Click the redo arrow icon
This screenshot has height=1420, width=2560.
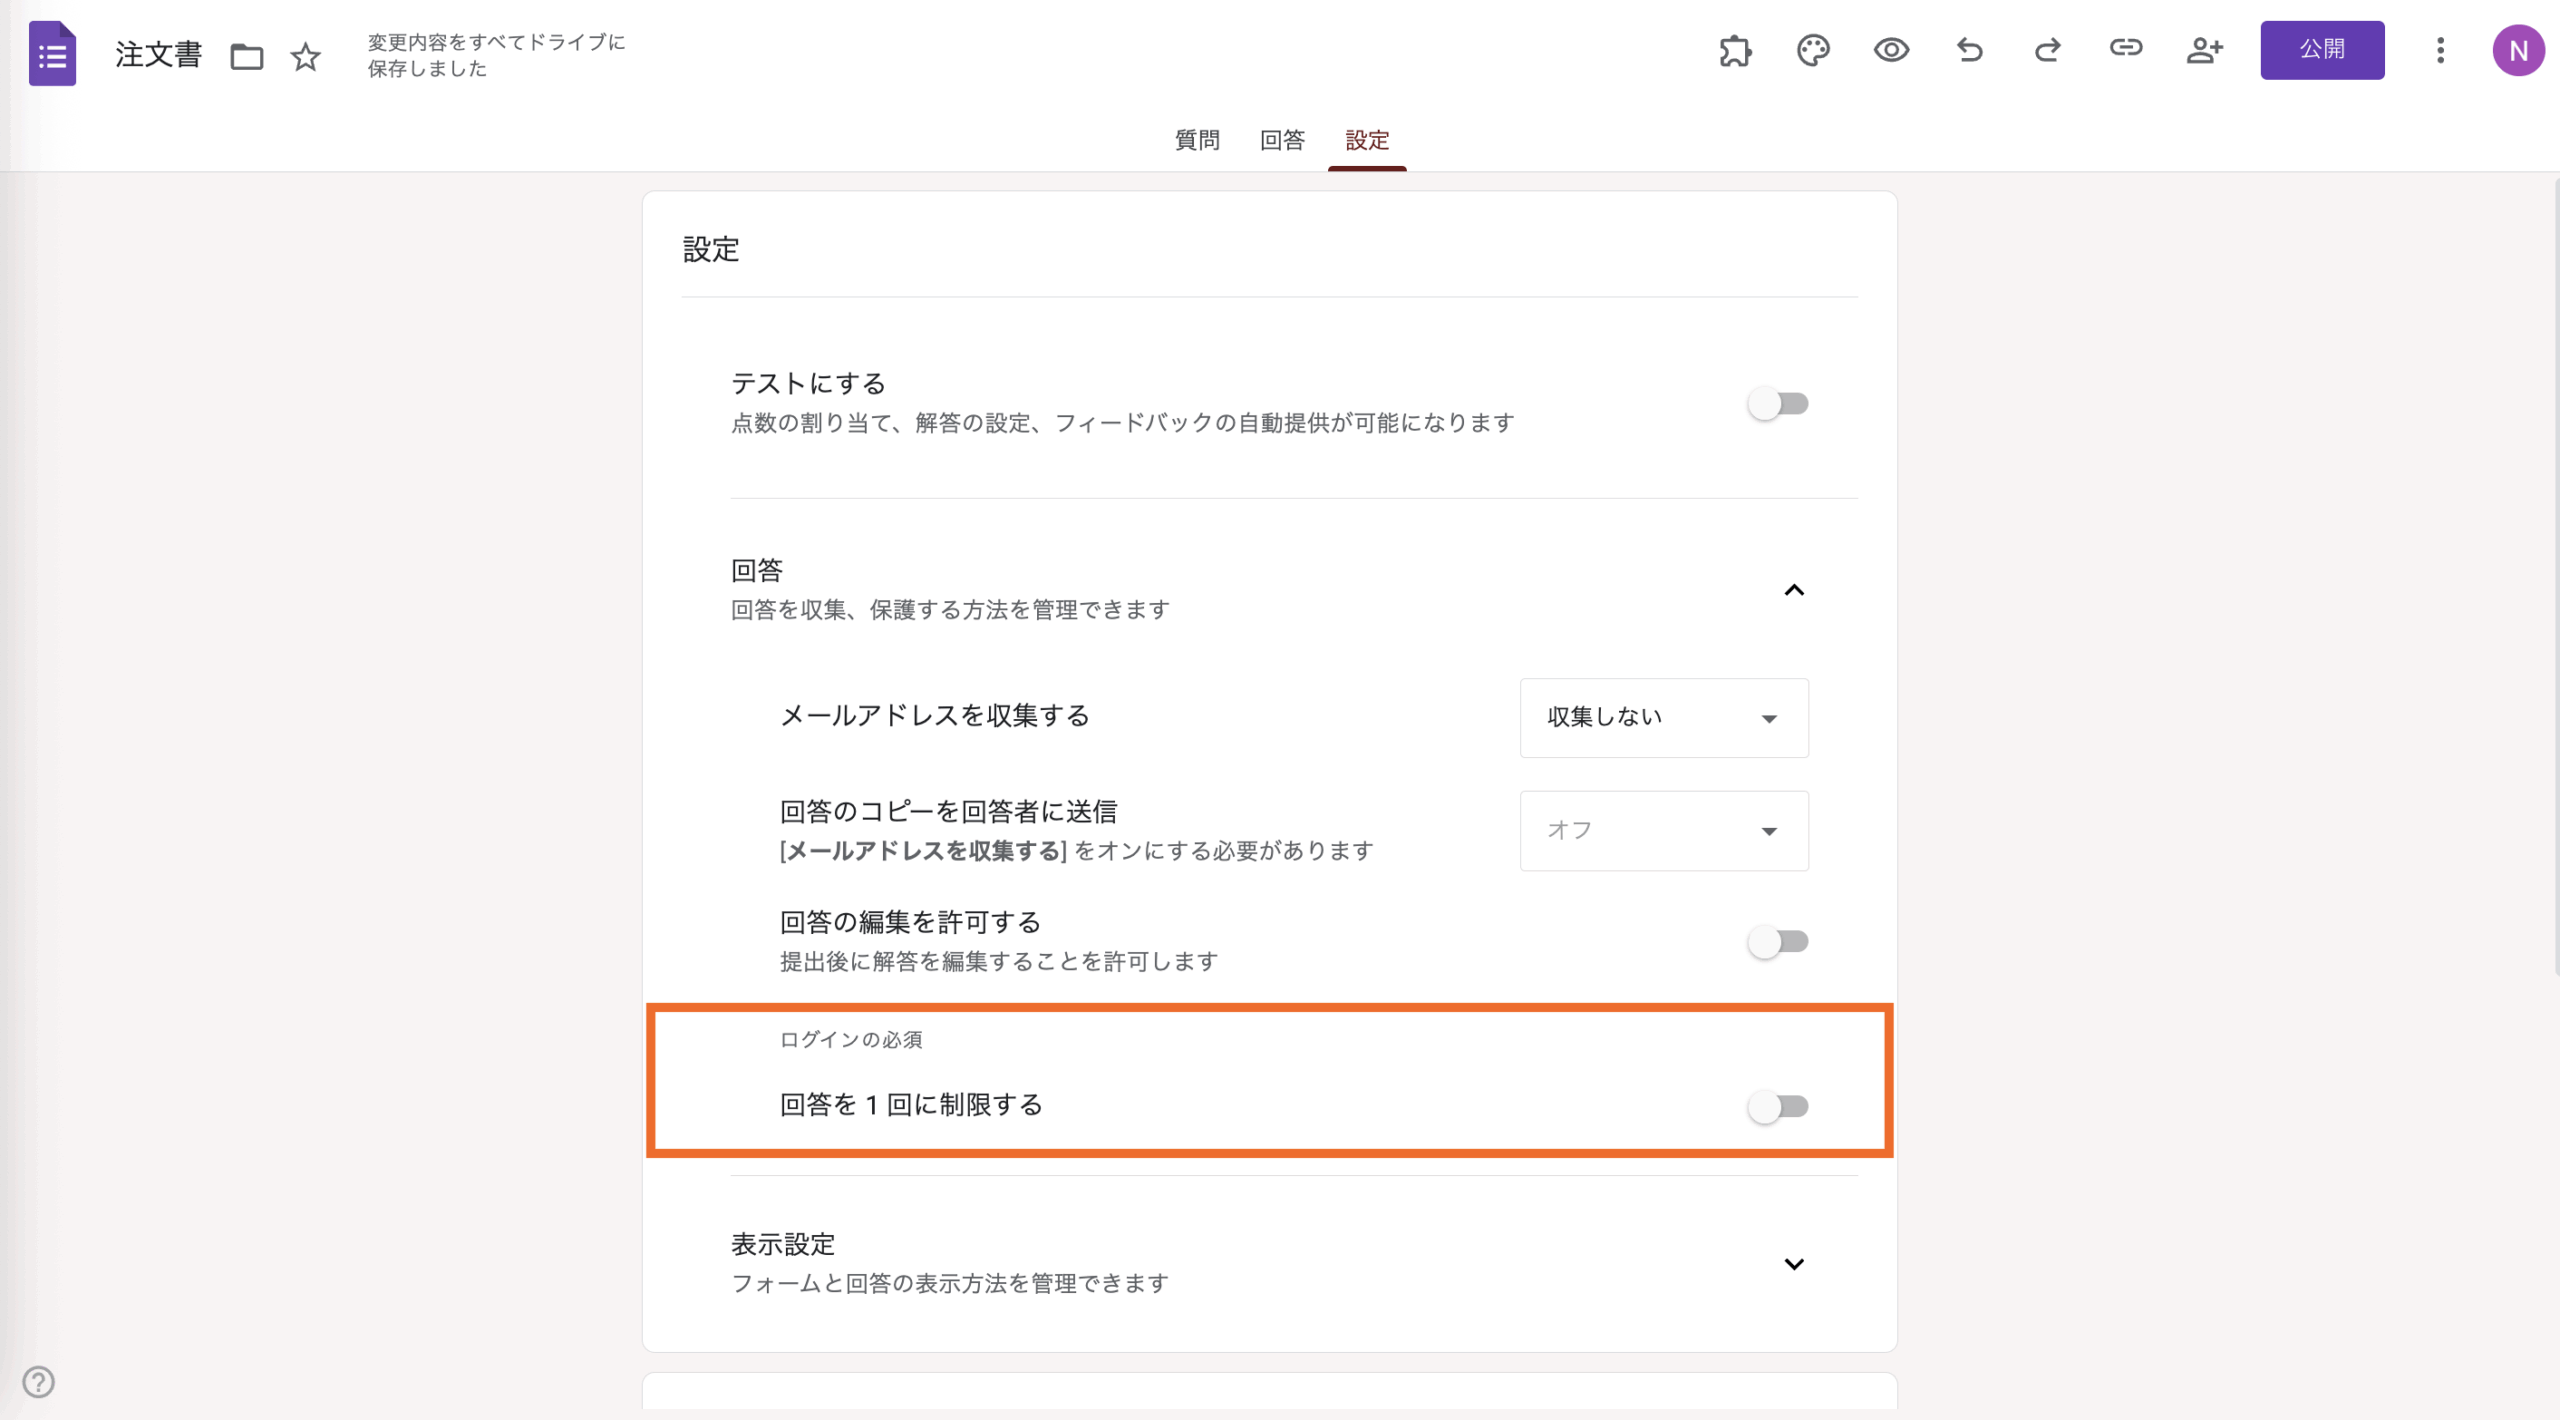[x=2047, y=50]
